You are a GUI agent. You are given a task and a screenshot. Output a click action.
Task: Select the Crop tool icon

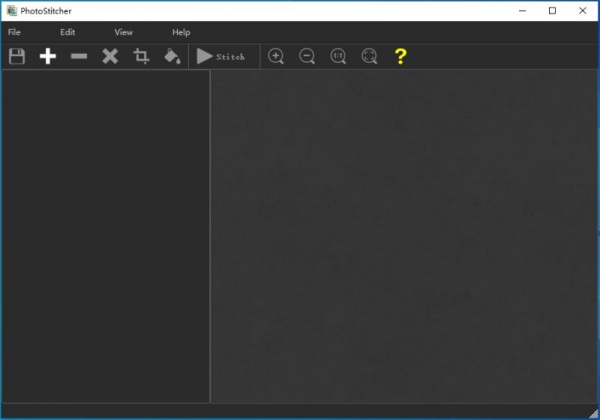tap(141, 56)
